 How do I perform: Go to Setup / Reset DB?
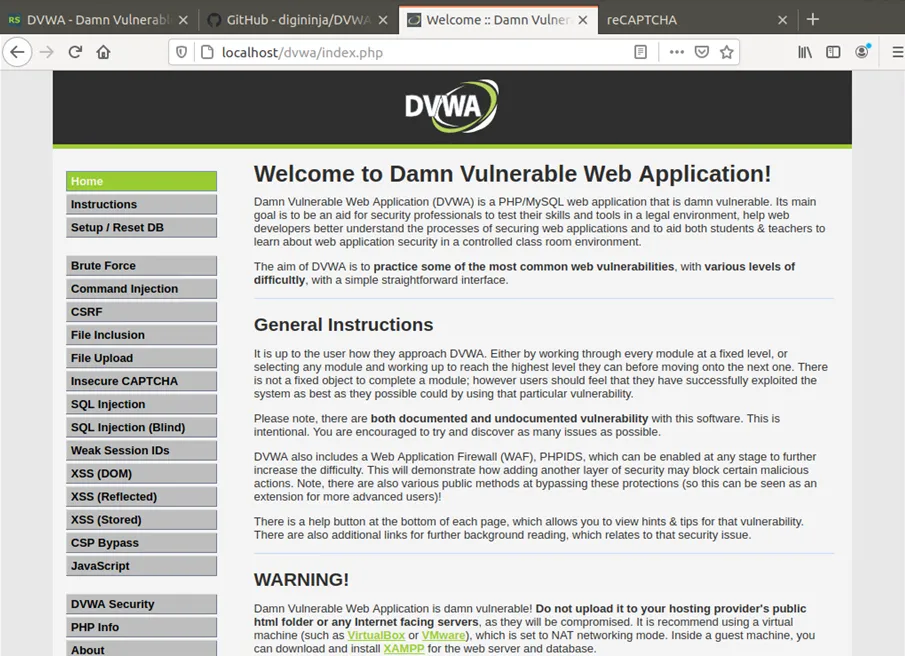(x=141, y=227)
